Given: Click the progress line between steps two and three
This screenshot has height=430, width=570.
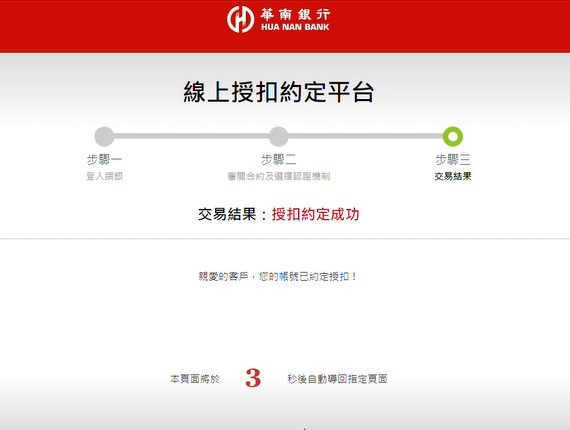Looking at the screenshot, I should [366, 136].
